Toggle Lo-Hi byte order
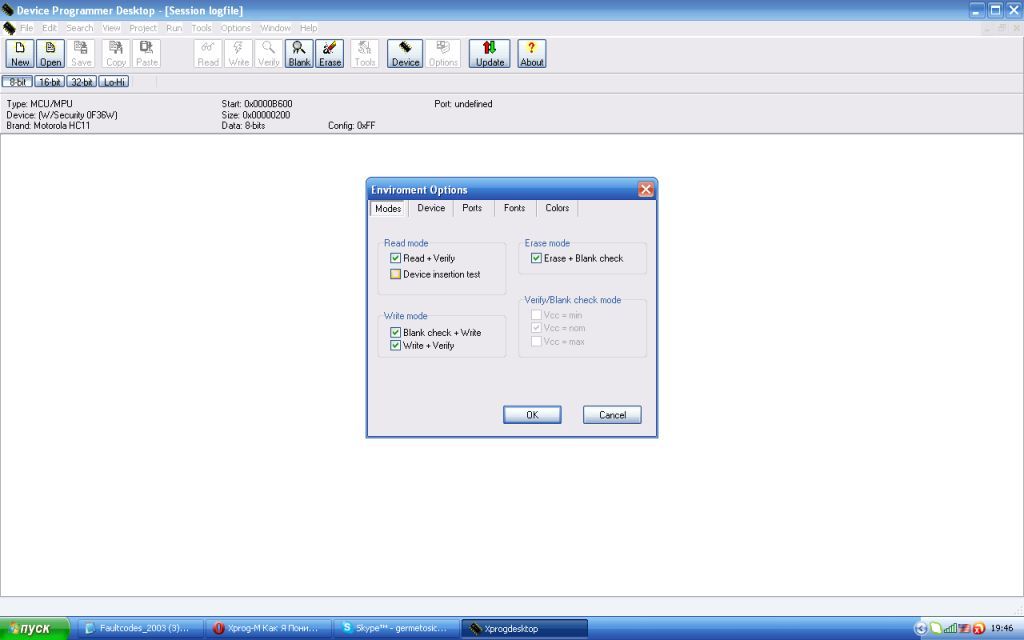The height and width of the screenshot is (640, 1024). point(114,82)
